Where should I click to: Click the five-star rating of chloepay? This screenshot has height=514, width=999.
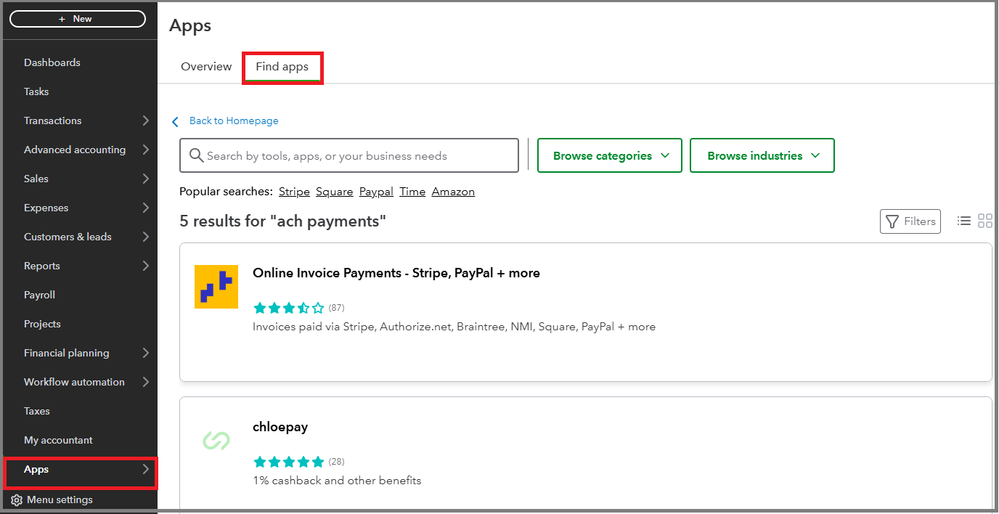point(289,462)
